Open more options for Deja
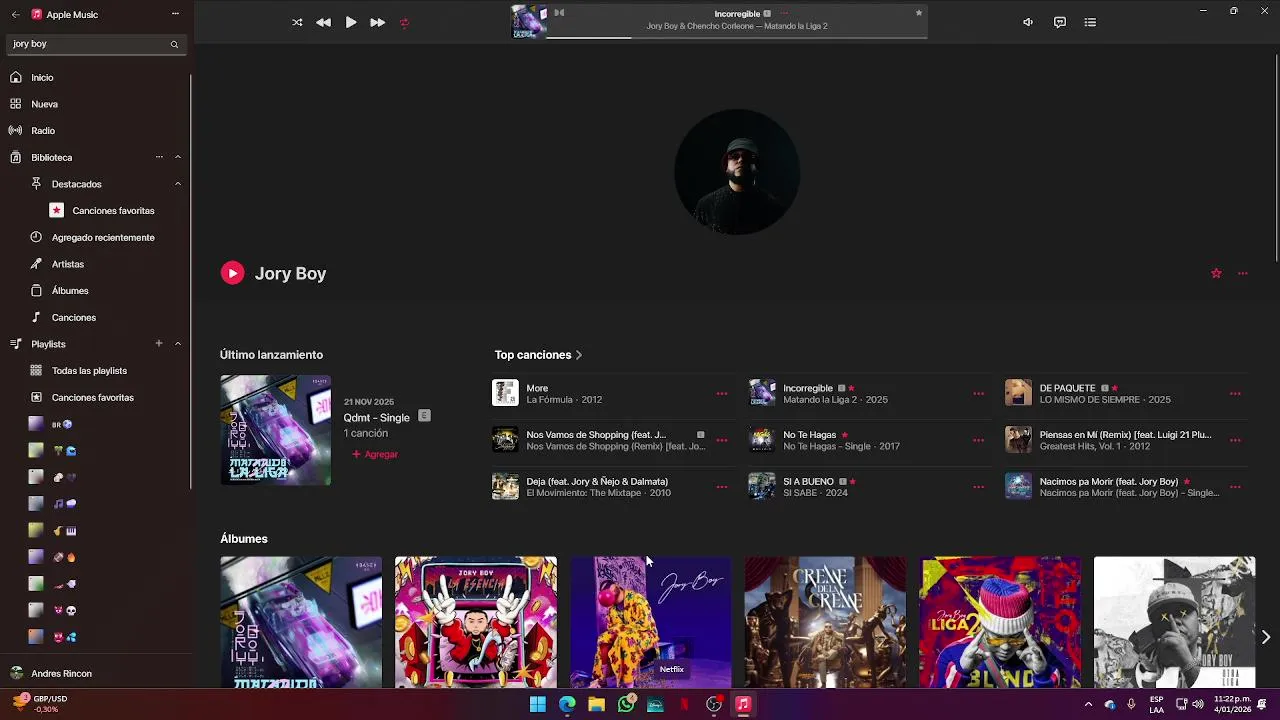1280x720 pixels. tap(722, 487)
